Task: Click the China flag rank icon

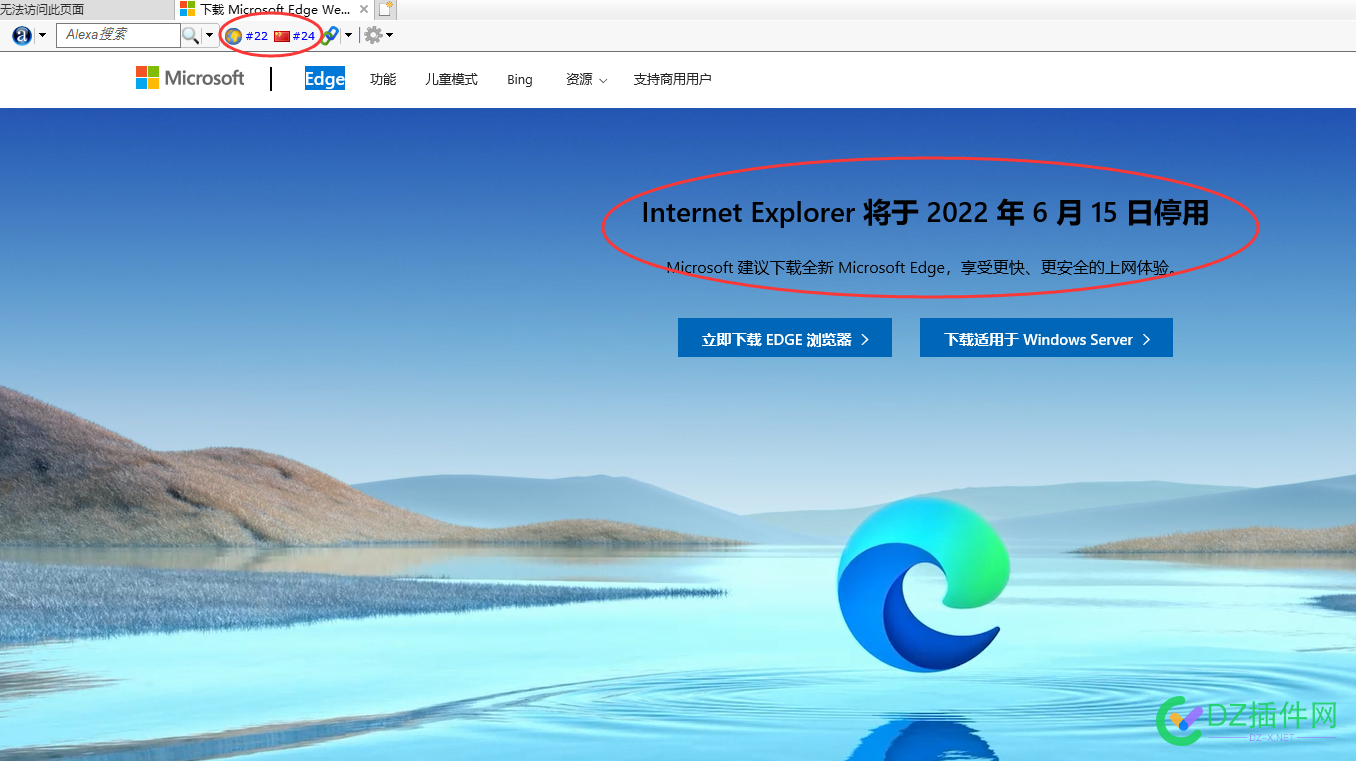Action: [x=281, y=36]
